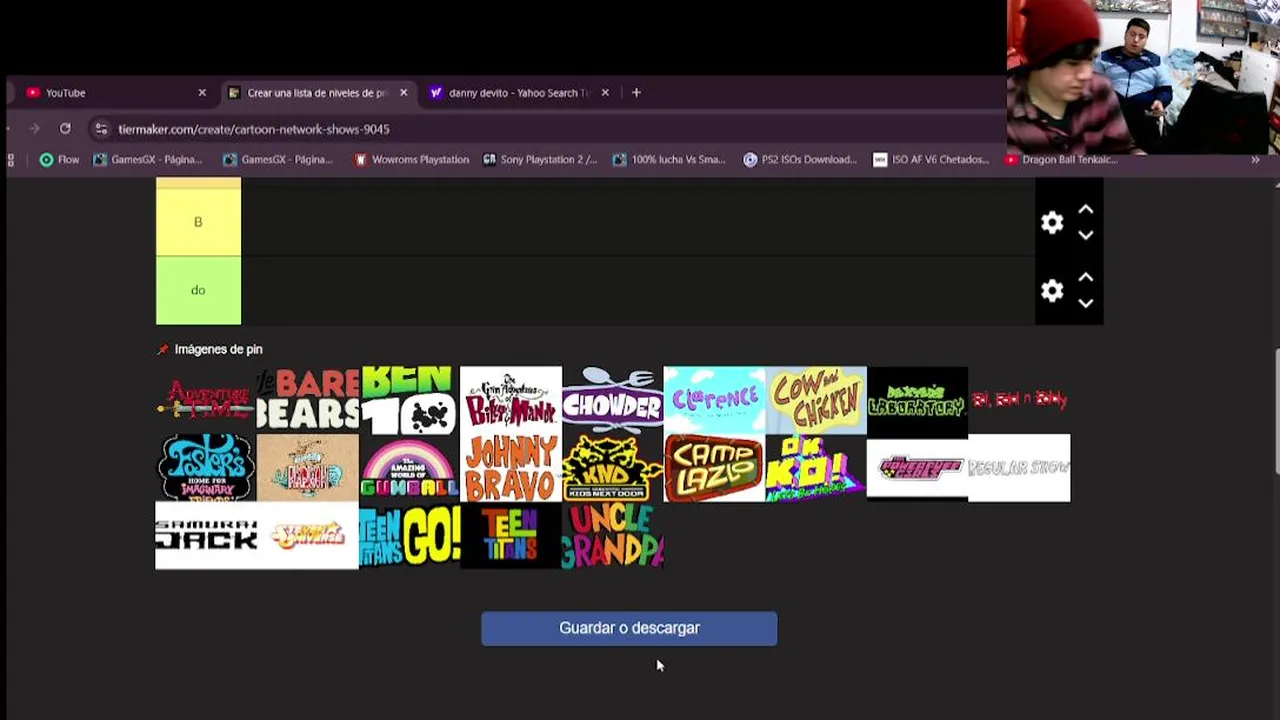Close the danny devito Yahoo tab
Viewport: 1280px width, 720px height.
point(605,92)
